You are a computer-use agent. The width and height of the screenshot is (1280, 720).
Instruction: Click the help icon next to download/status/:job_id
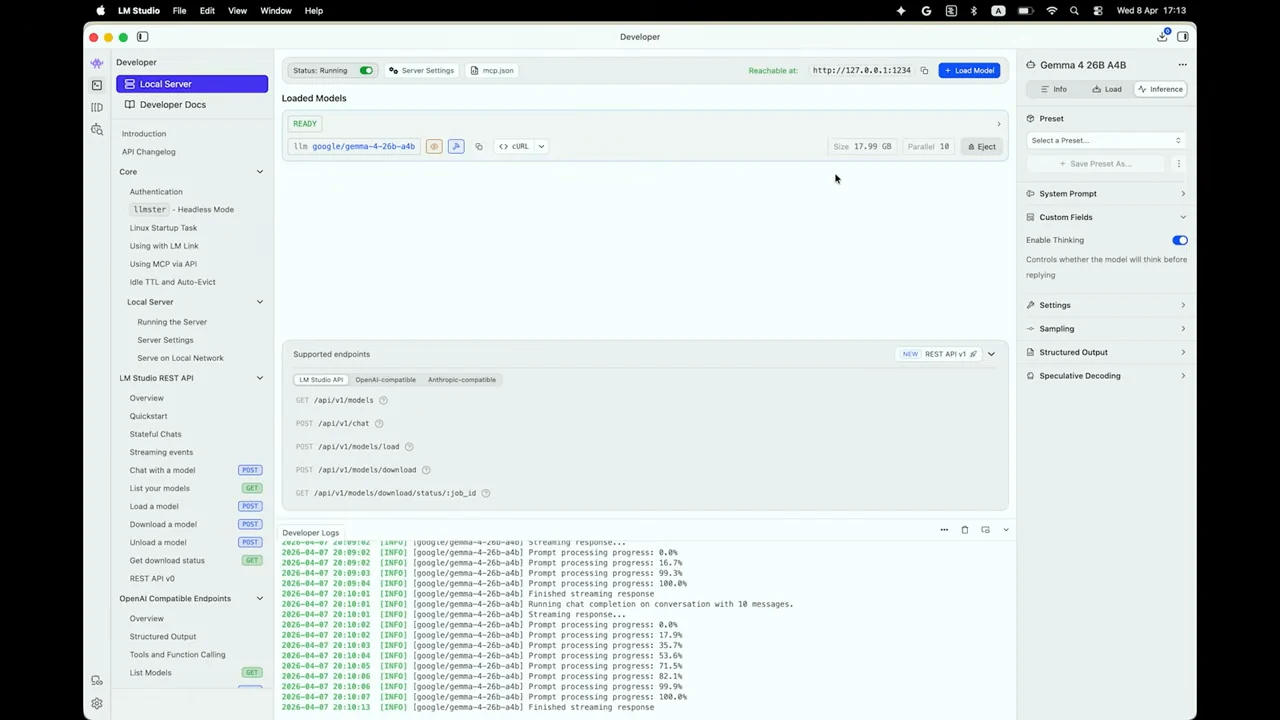pos(486,493)
